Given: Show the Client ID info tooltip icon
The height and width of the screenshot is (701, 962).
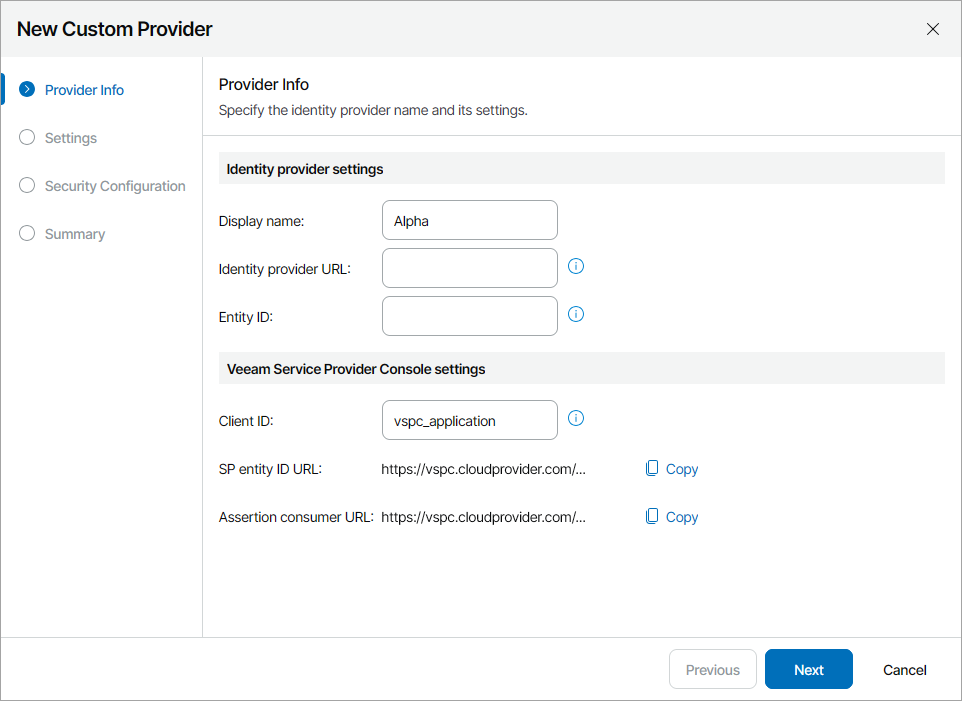Looking at the screenshot, I should click(576, 418).
